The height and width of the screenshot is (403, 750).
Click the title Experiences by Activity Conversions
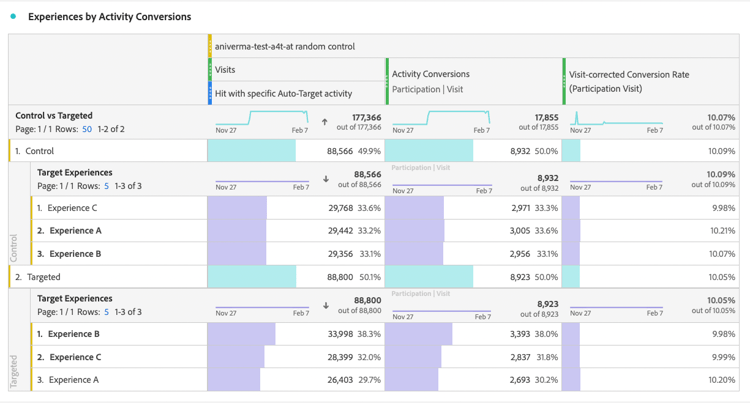(109, 17)
